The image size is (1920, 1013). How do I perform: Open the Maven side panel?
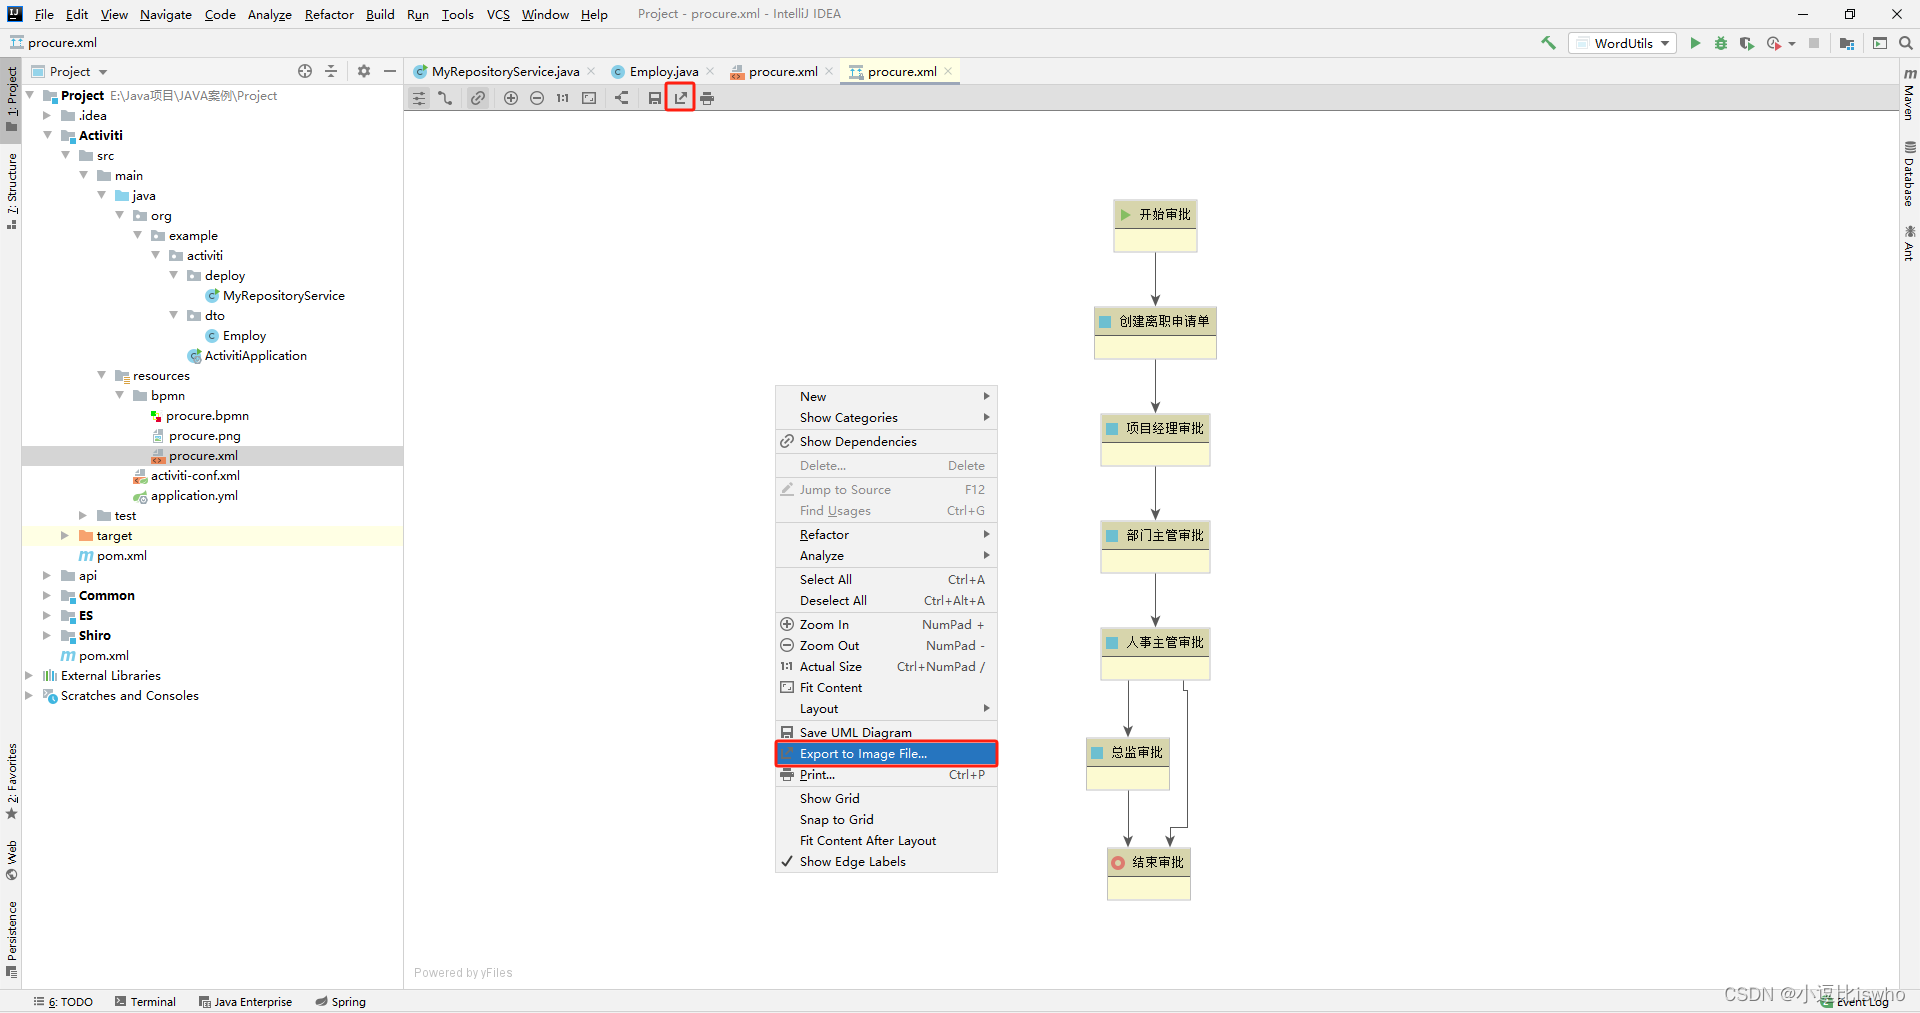pyautogui.click(x=1909, y=95)
